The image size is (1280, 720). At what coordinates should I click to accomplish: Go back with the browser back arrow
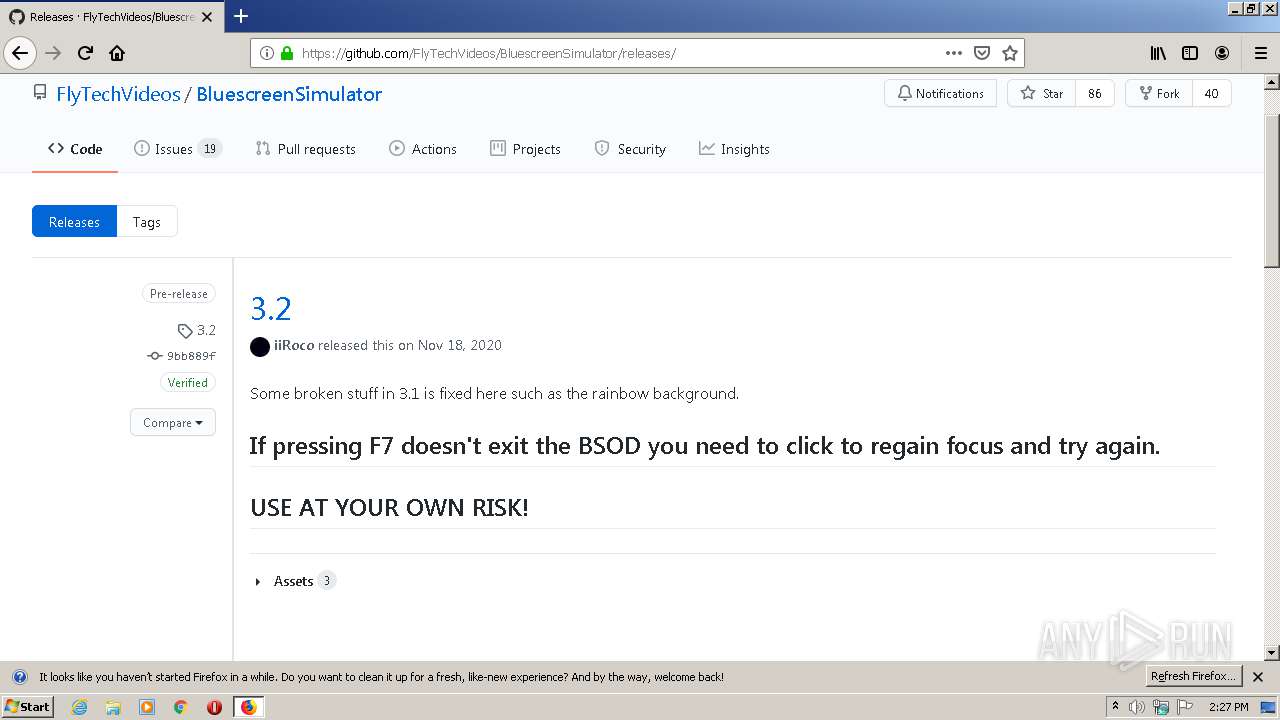tap(20, 53)
